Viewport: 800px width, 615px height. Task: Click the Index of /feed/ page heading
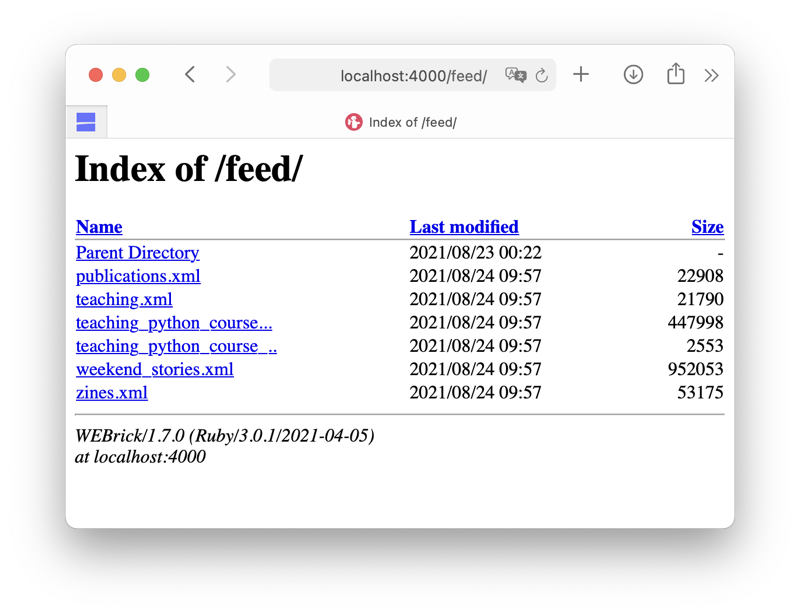pyautogui.click(x=189, y=169)
